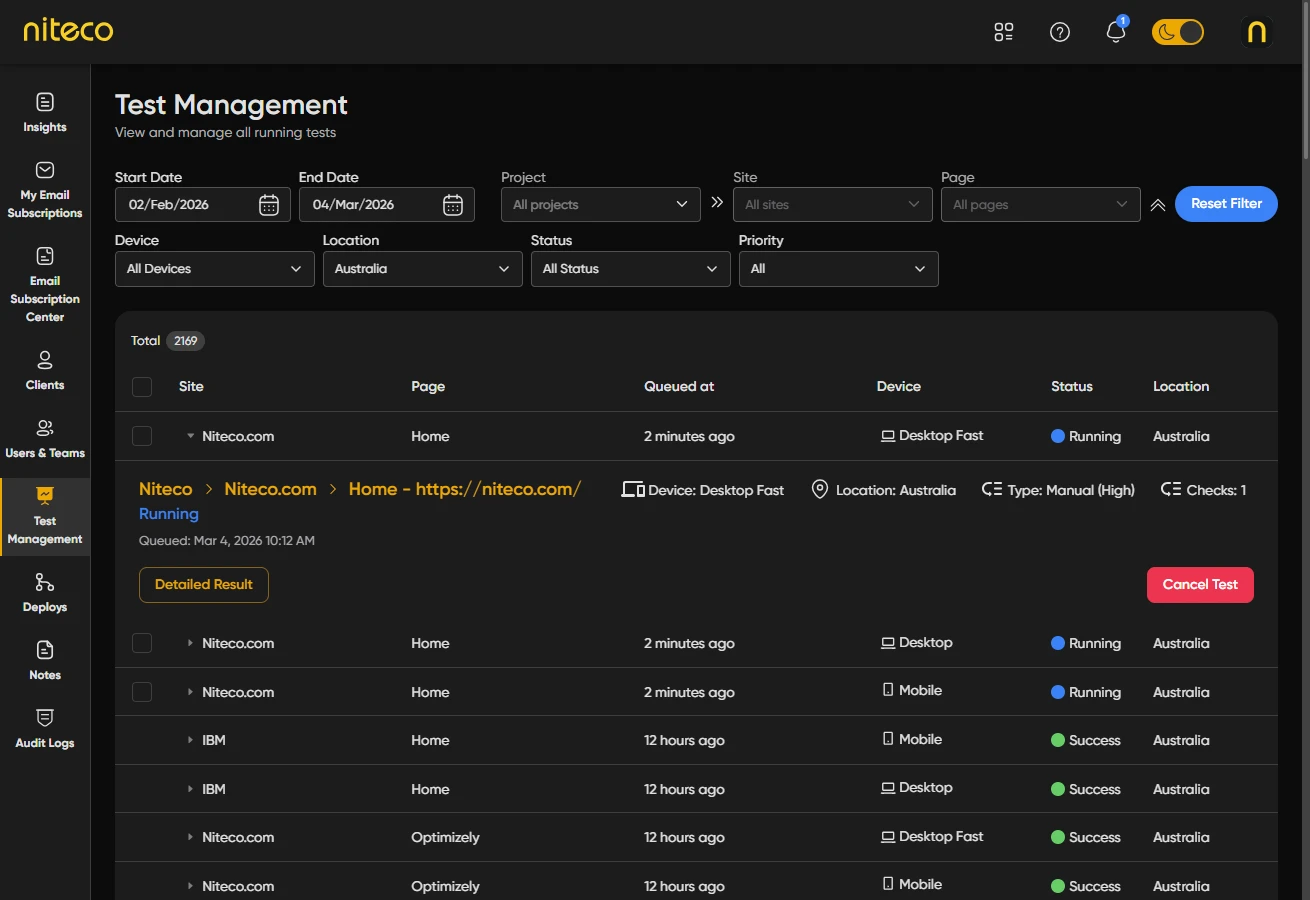Open the All Status dropdown
Image resolution: width=1310 pixels, height=900 pixels.
630,269
